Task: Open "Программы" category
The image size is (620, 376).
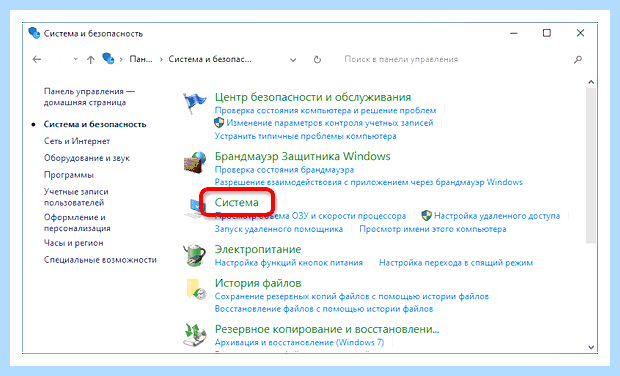Action: pos(68,175)
